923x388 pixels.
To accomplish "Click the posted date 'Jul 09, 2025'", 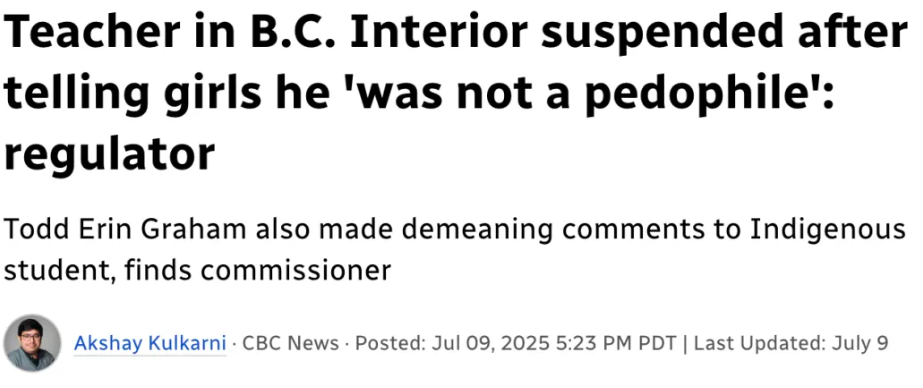I will pos(492,343).
